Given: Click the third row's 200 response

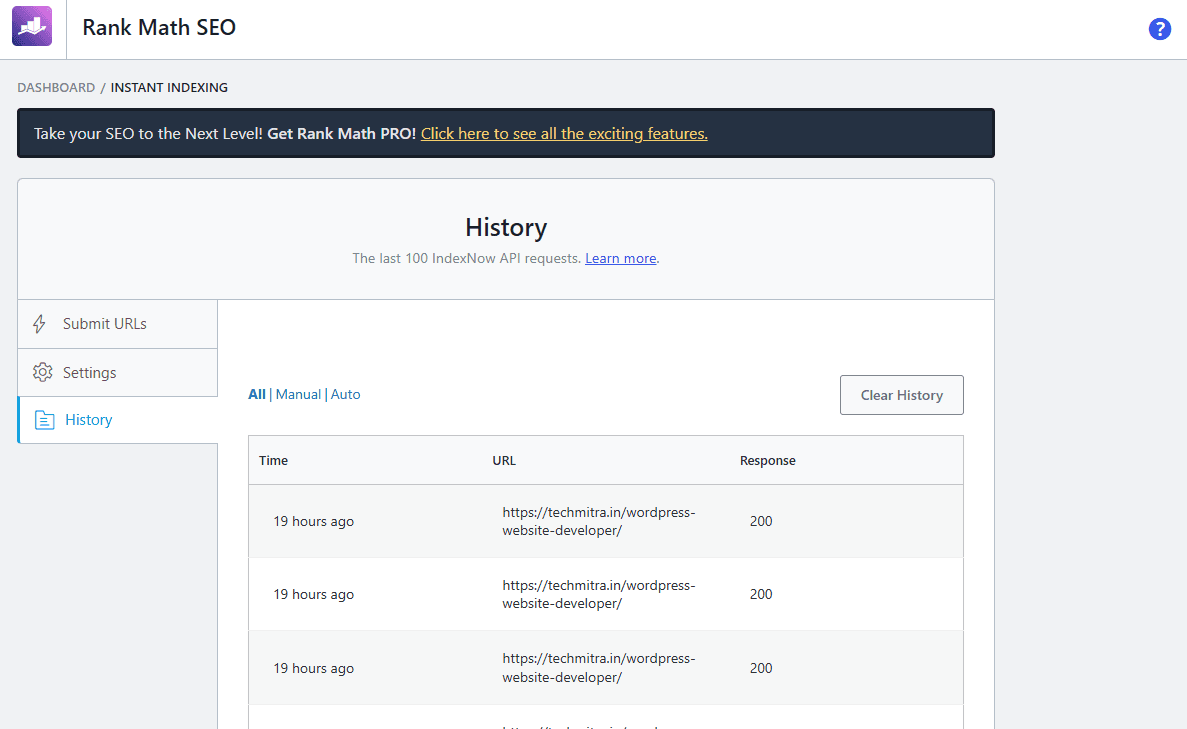Looking at the screenshot, I should click(761, 668).
